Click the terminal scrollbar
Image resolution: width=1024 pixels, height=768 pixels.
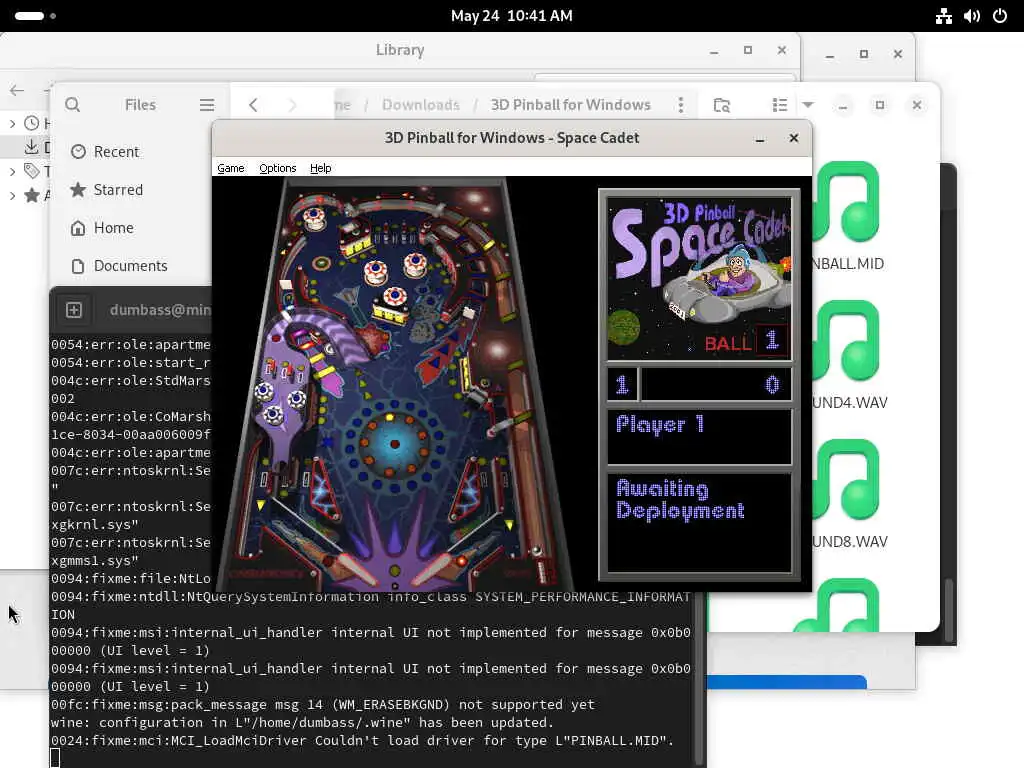click(x=699, y=679)
